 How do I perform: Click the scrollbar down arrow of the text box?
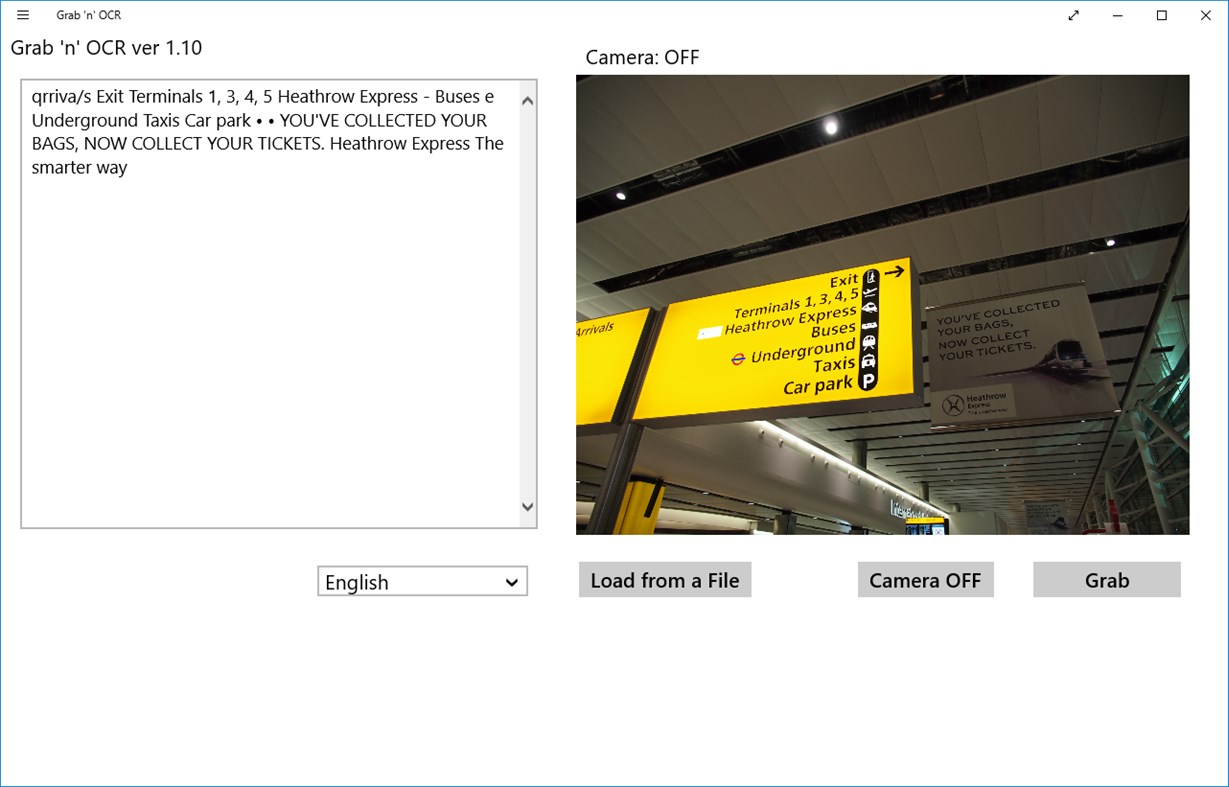point(527,505)
